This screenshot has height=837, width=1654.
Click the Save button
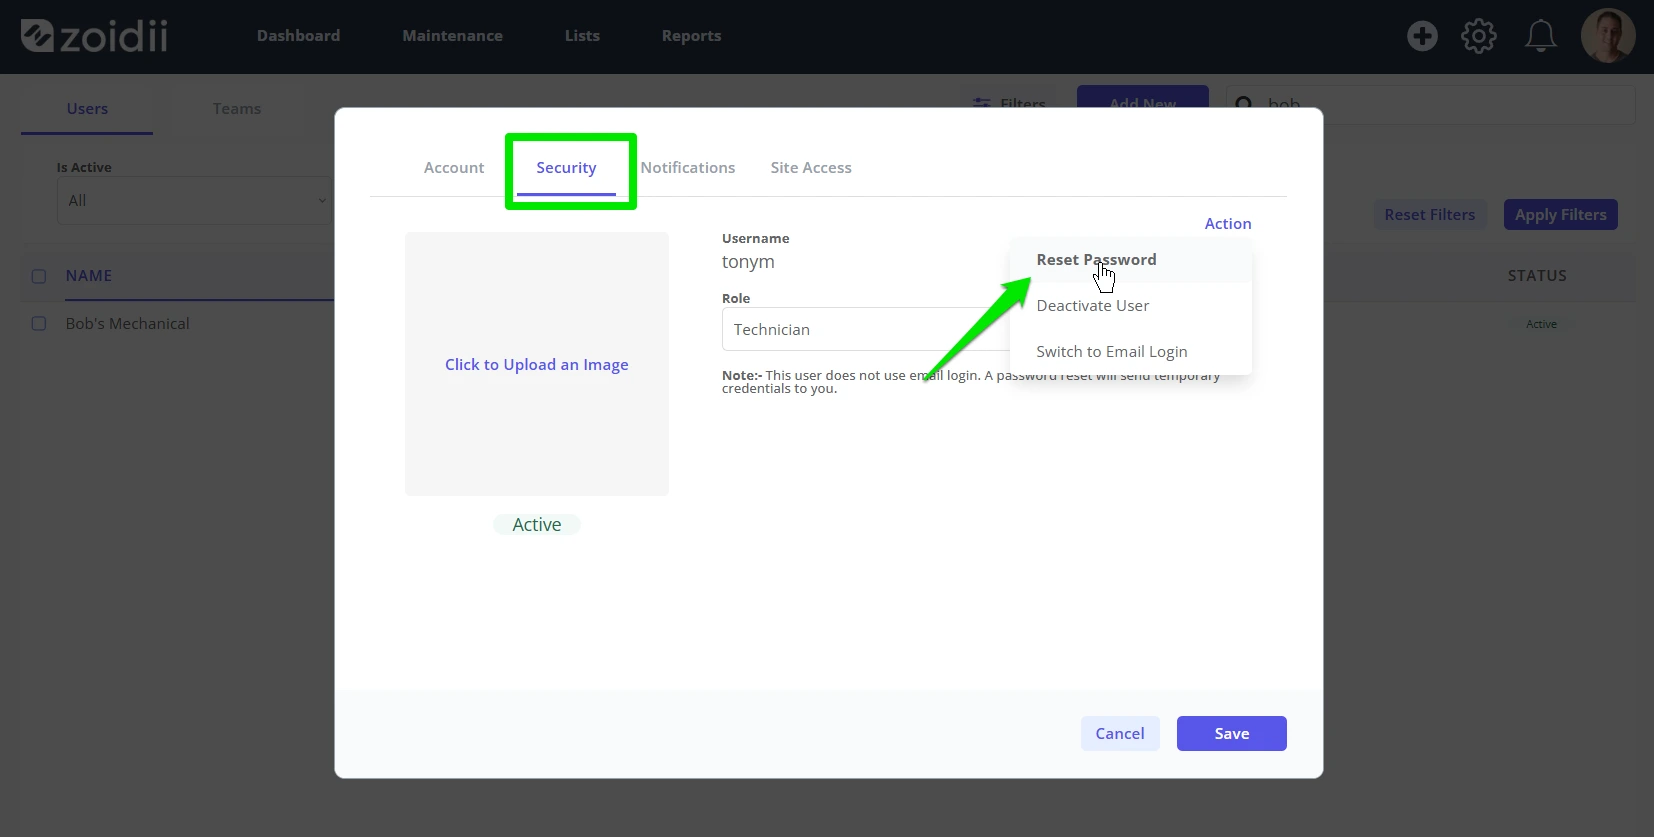pos(1232,734)
